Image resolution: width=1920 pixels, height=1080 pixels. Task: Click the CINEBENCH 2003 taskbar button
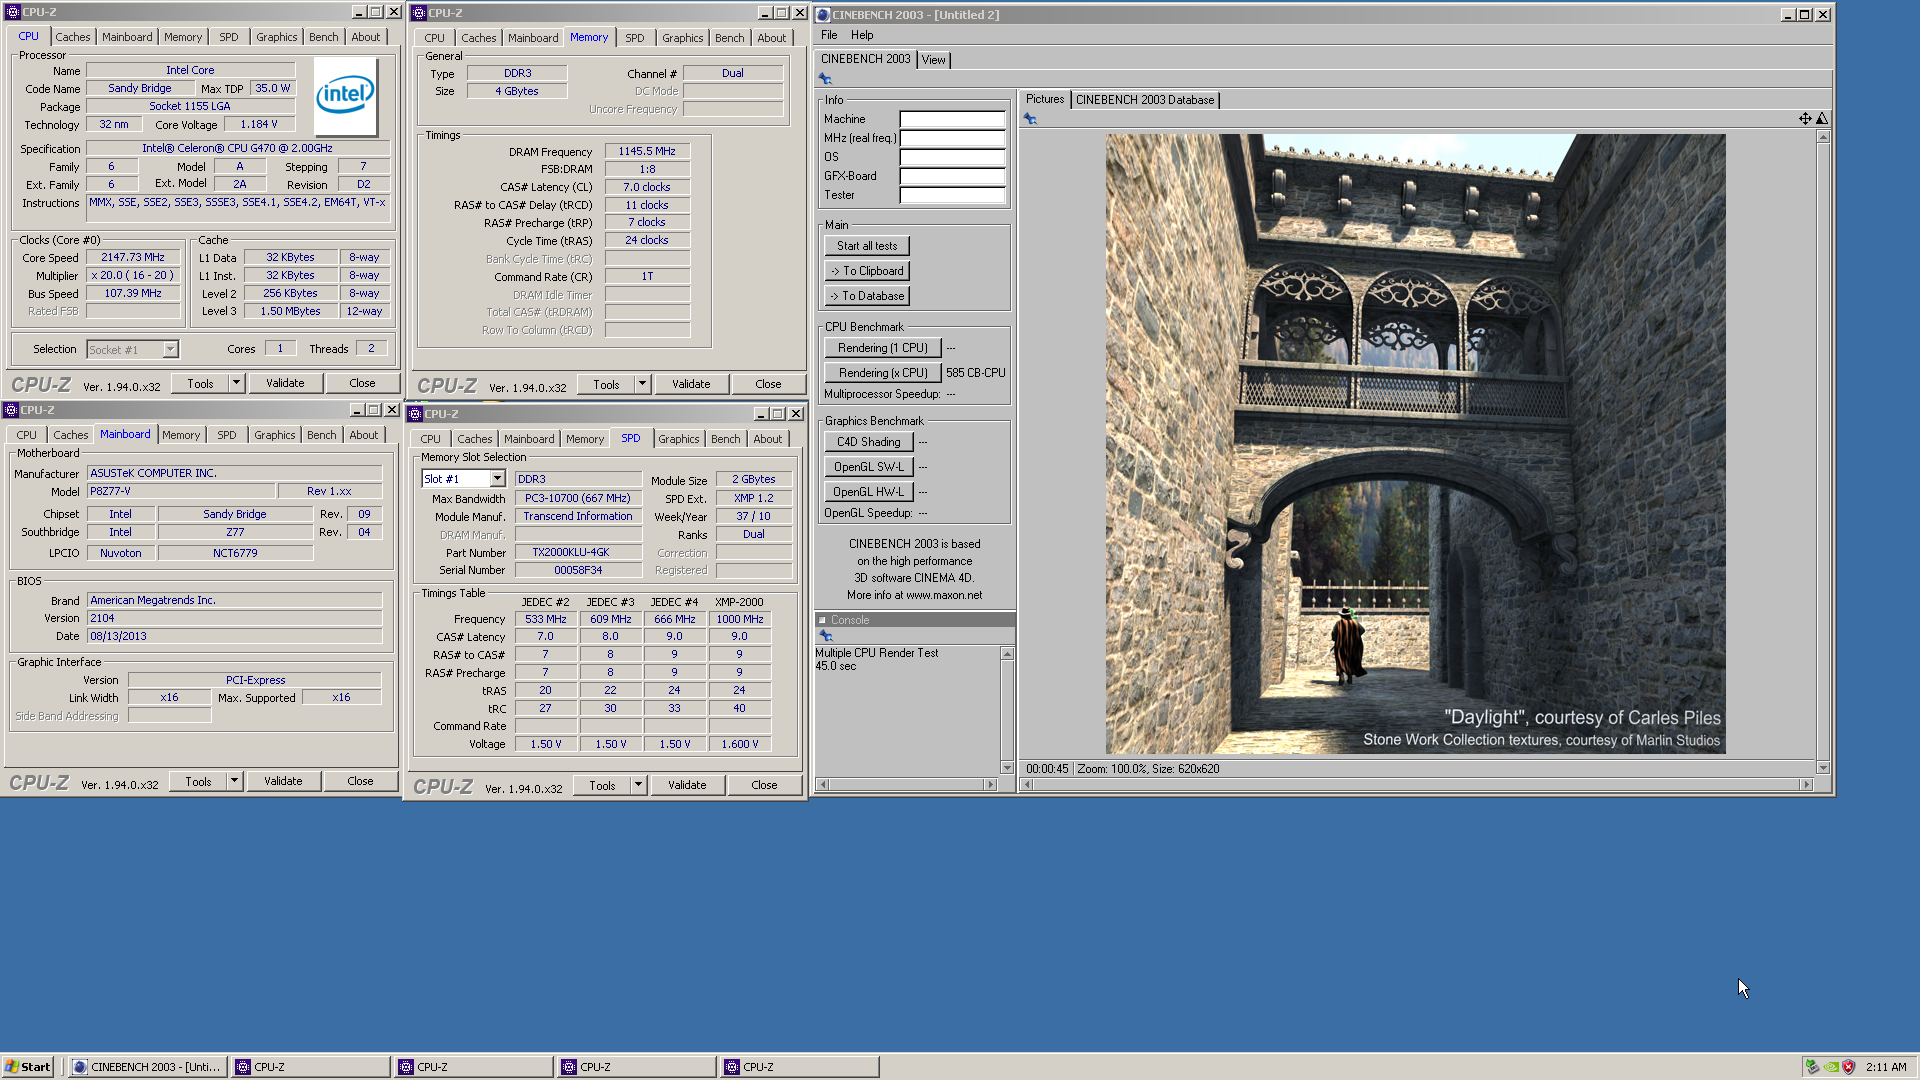click(x=147, y=1067)
